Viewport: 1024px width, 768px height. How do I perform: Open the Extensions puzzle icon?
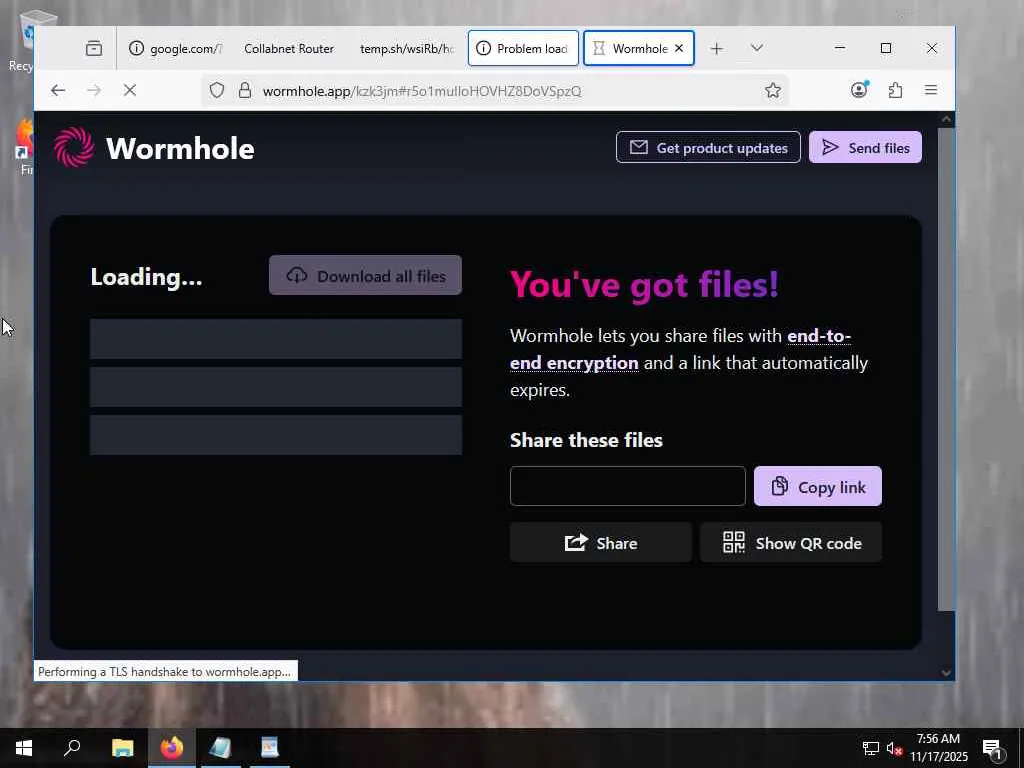pyautogui.click(x=895, y=90)
